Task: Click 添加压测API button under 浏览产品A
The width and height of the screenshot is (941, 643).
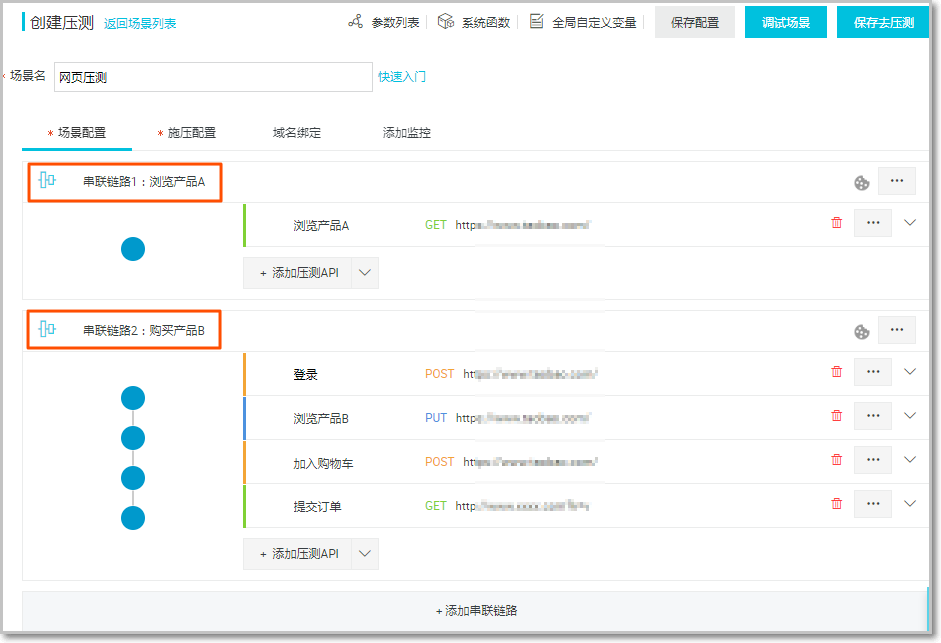Action: pyautogui.click(x=298, y=273)
